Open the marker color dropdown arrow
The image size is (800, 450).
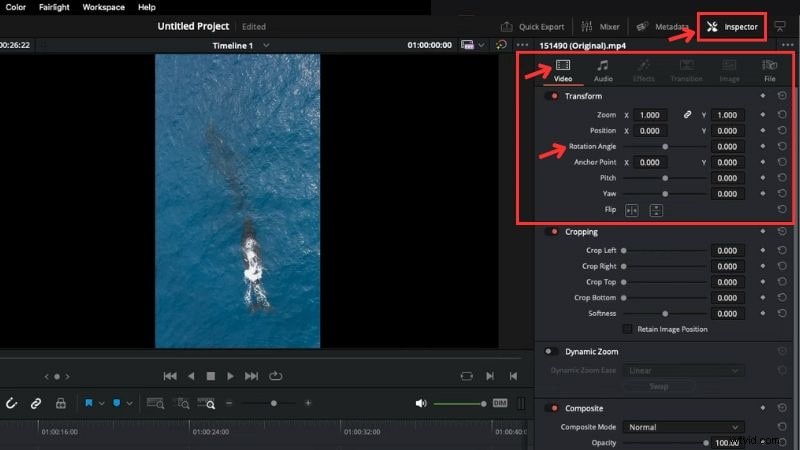(x=130, y=404)
